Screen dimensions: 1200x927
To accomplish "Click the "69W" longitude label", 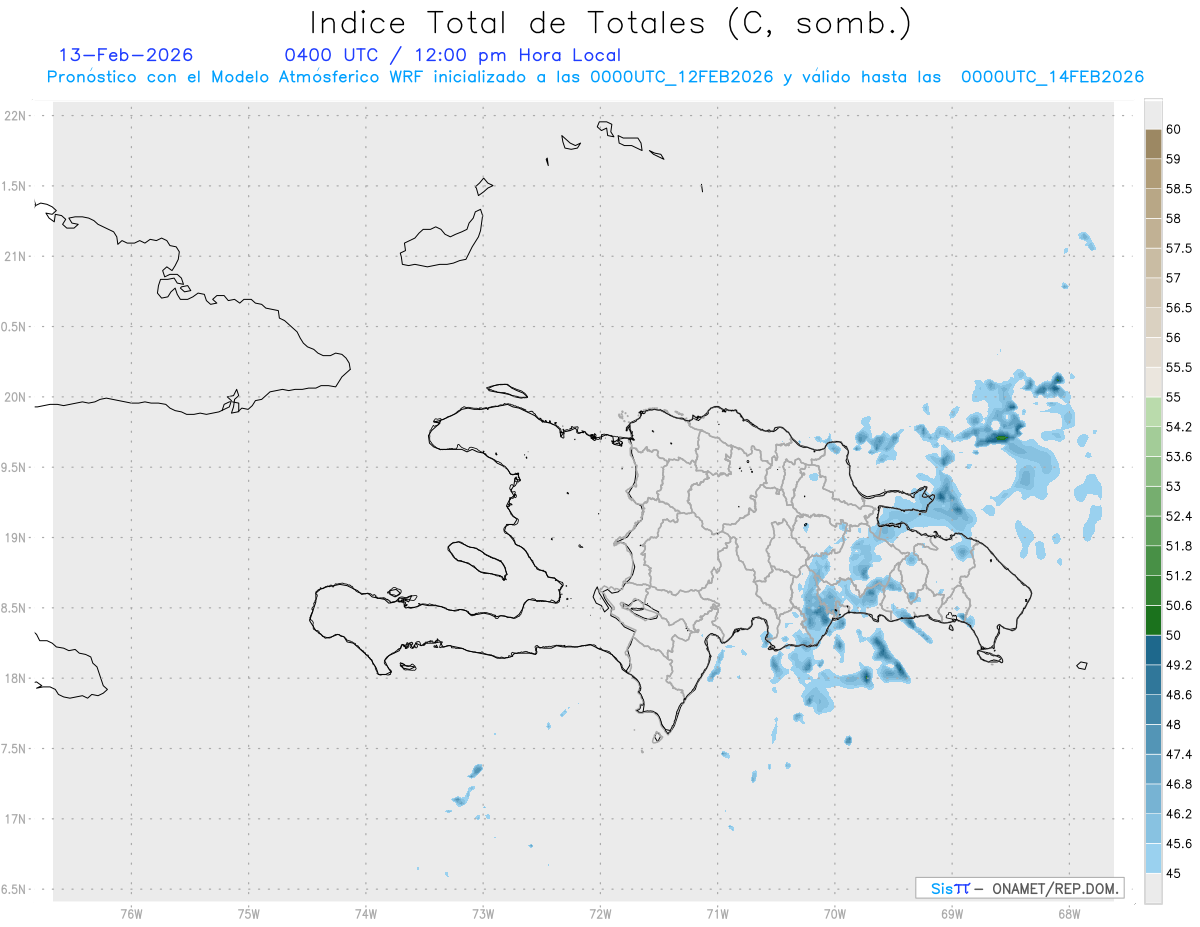I will pos(952,913).
